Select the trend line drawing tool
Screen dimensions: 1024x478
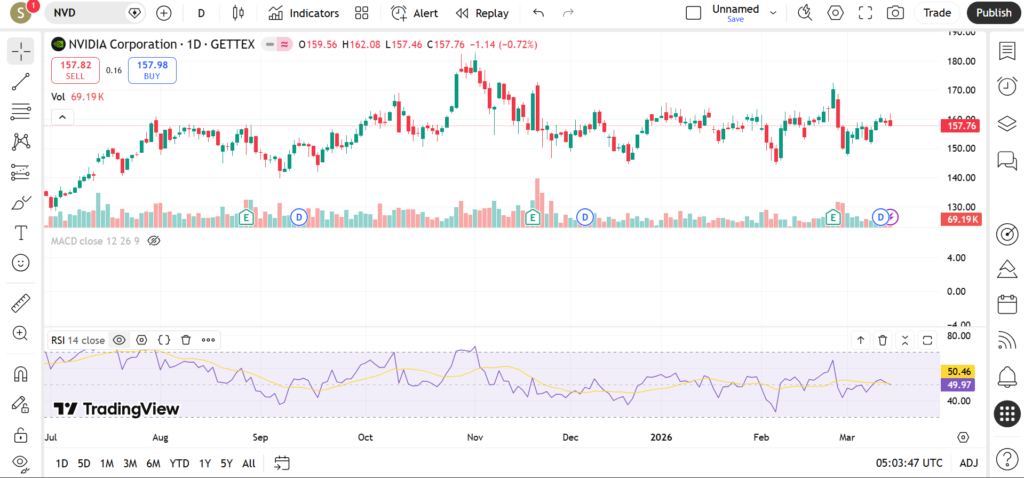(21, 81)
